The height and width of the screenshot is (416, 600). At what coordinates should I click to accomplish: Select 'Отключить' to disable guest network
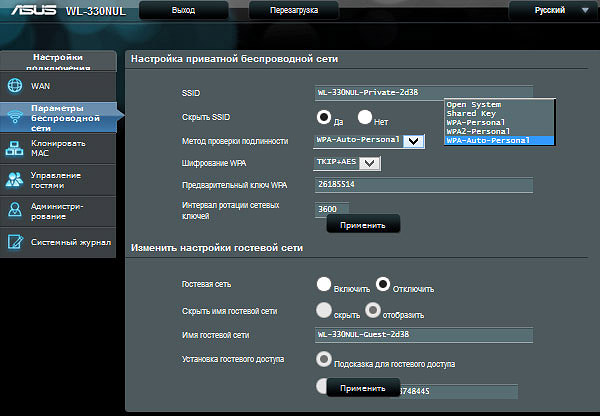[383, 284]
